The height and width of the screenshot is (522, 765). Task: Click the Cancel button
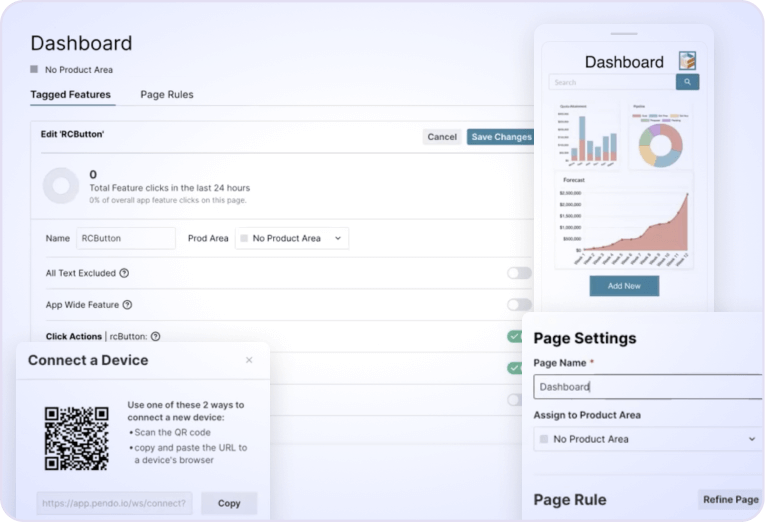(442, 137)
